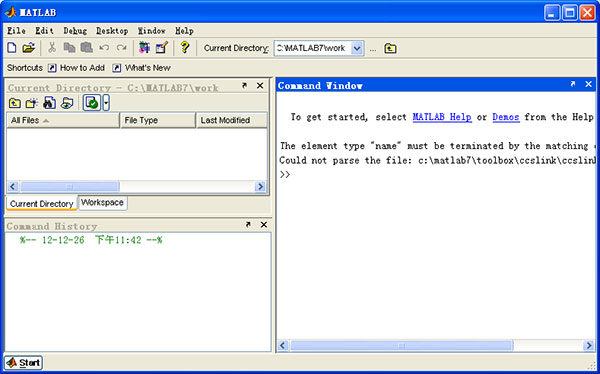The height and width of the screenshot is (374, 600).
Task: Click the view options eye-folder icon
Action: pyautogui.click(x=67, y=103)
